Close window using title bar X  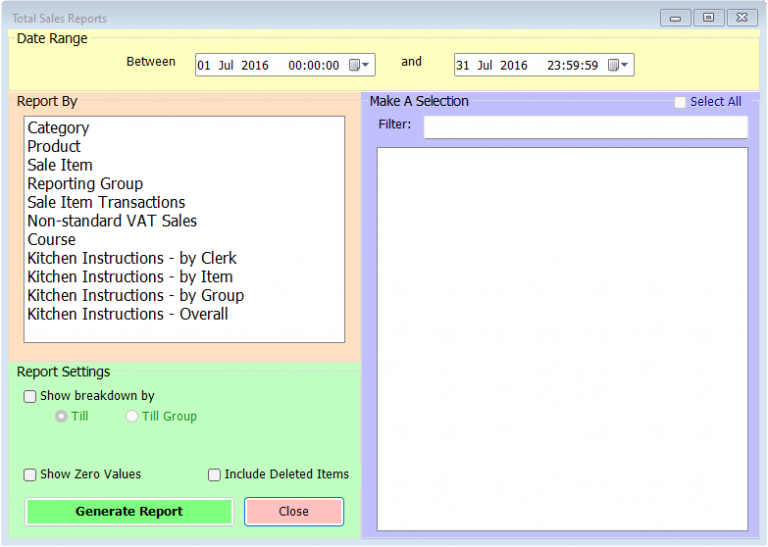pyautogui.click(x=742, y=18)
